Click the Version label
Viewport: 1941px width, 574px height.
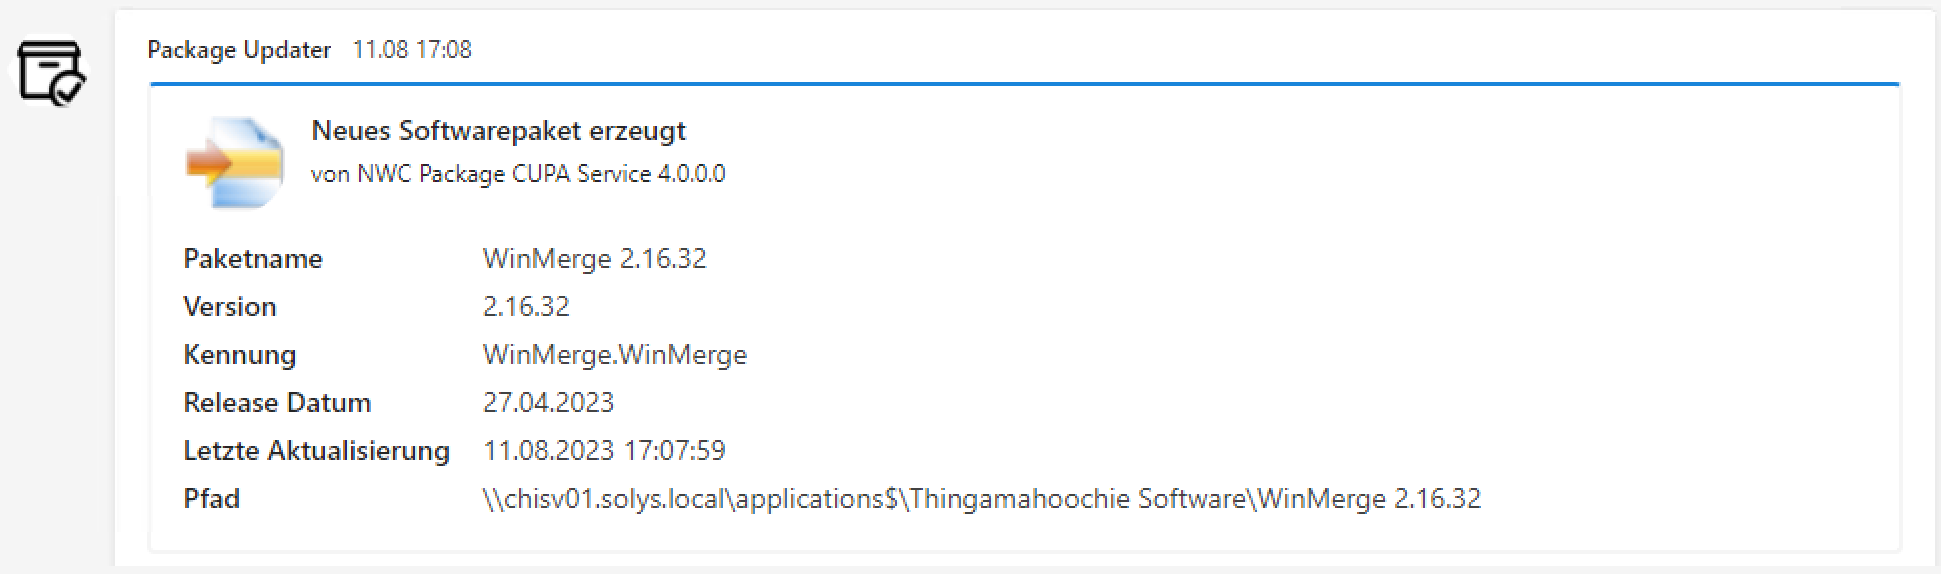coord(229,307)
